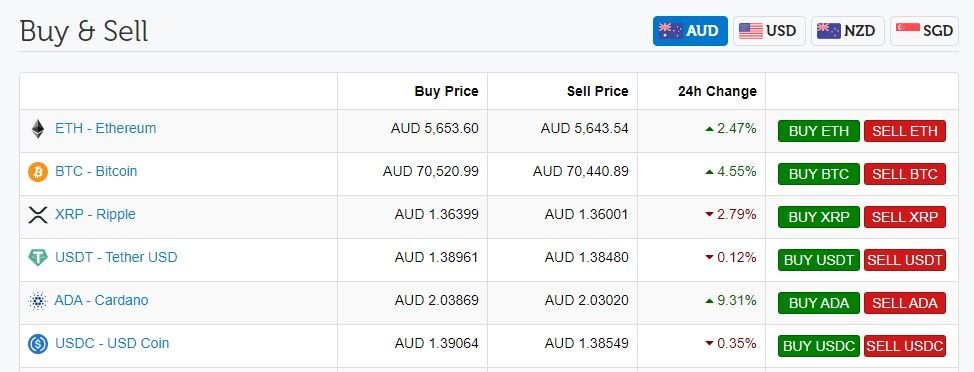Click the Ethereum diamond logo icon
The height and width of the screenshot is (372, 974).
click(x=38, y=129)
